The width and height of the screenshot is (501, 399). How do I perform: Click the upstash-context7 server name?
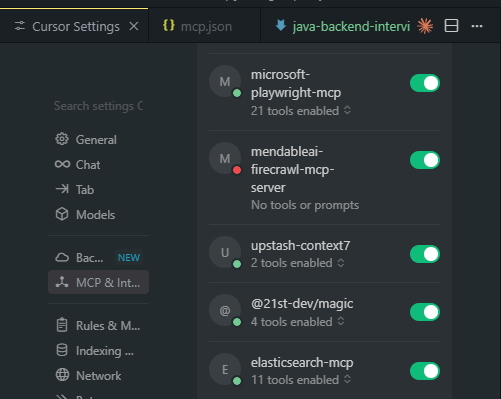tap(300, 245)
